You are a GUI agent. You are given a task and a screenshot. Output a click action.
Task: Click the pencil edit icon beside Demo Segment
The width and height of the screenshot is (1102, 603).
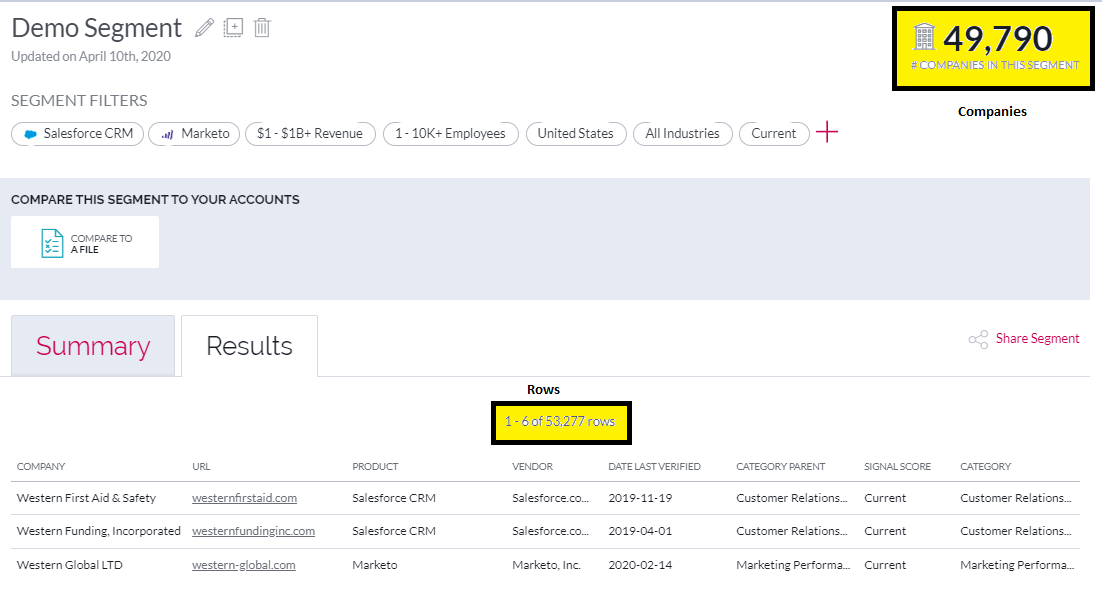[x=204, y=28]
